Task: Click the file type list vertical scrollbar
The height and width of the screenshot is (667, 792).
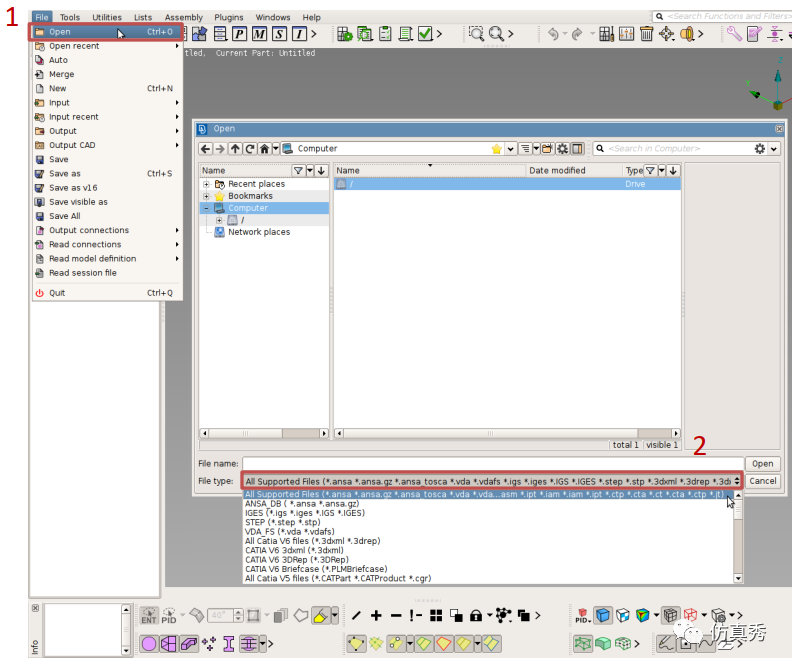Action: pyautogui.click(x=738, y=537)
